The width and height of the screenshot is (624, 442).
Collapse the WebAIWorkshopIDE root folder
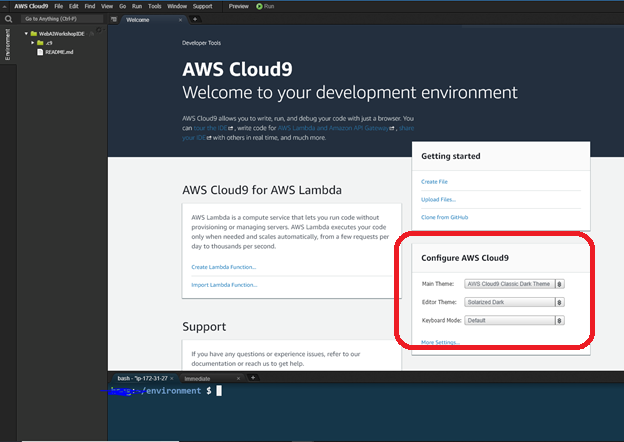[x=23, y=34]
